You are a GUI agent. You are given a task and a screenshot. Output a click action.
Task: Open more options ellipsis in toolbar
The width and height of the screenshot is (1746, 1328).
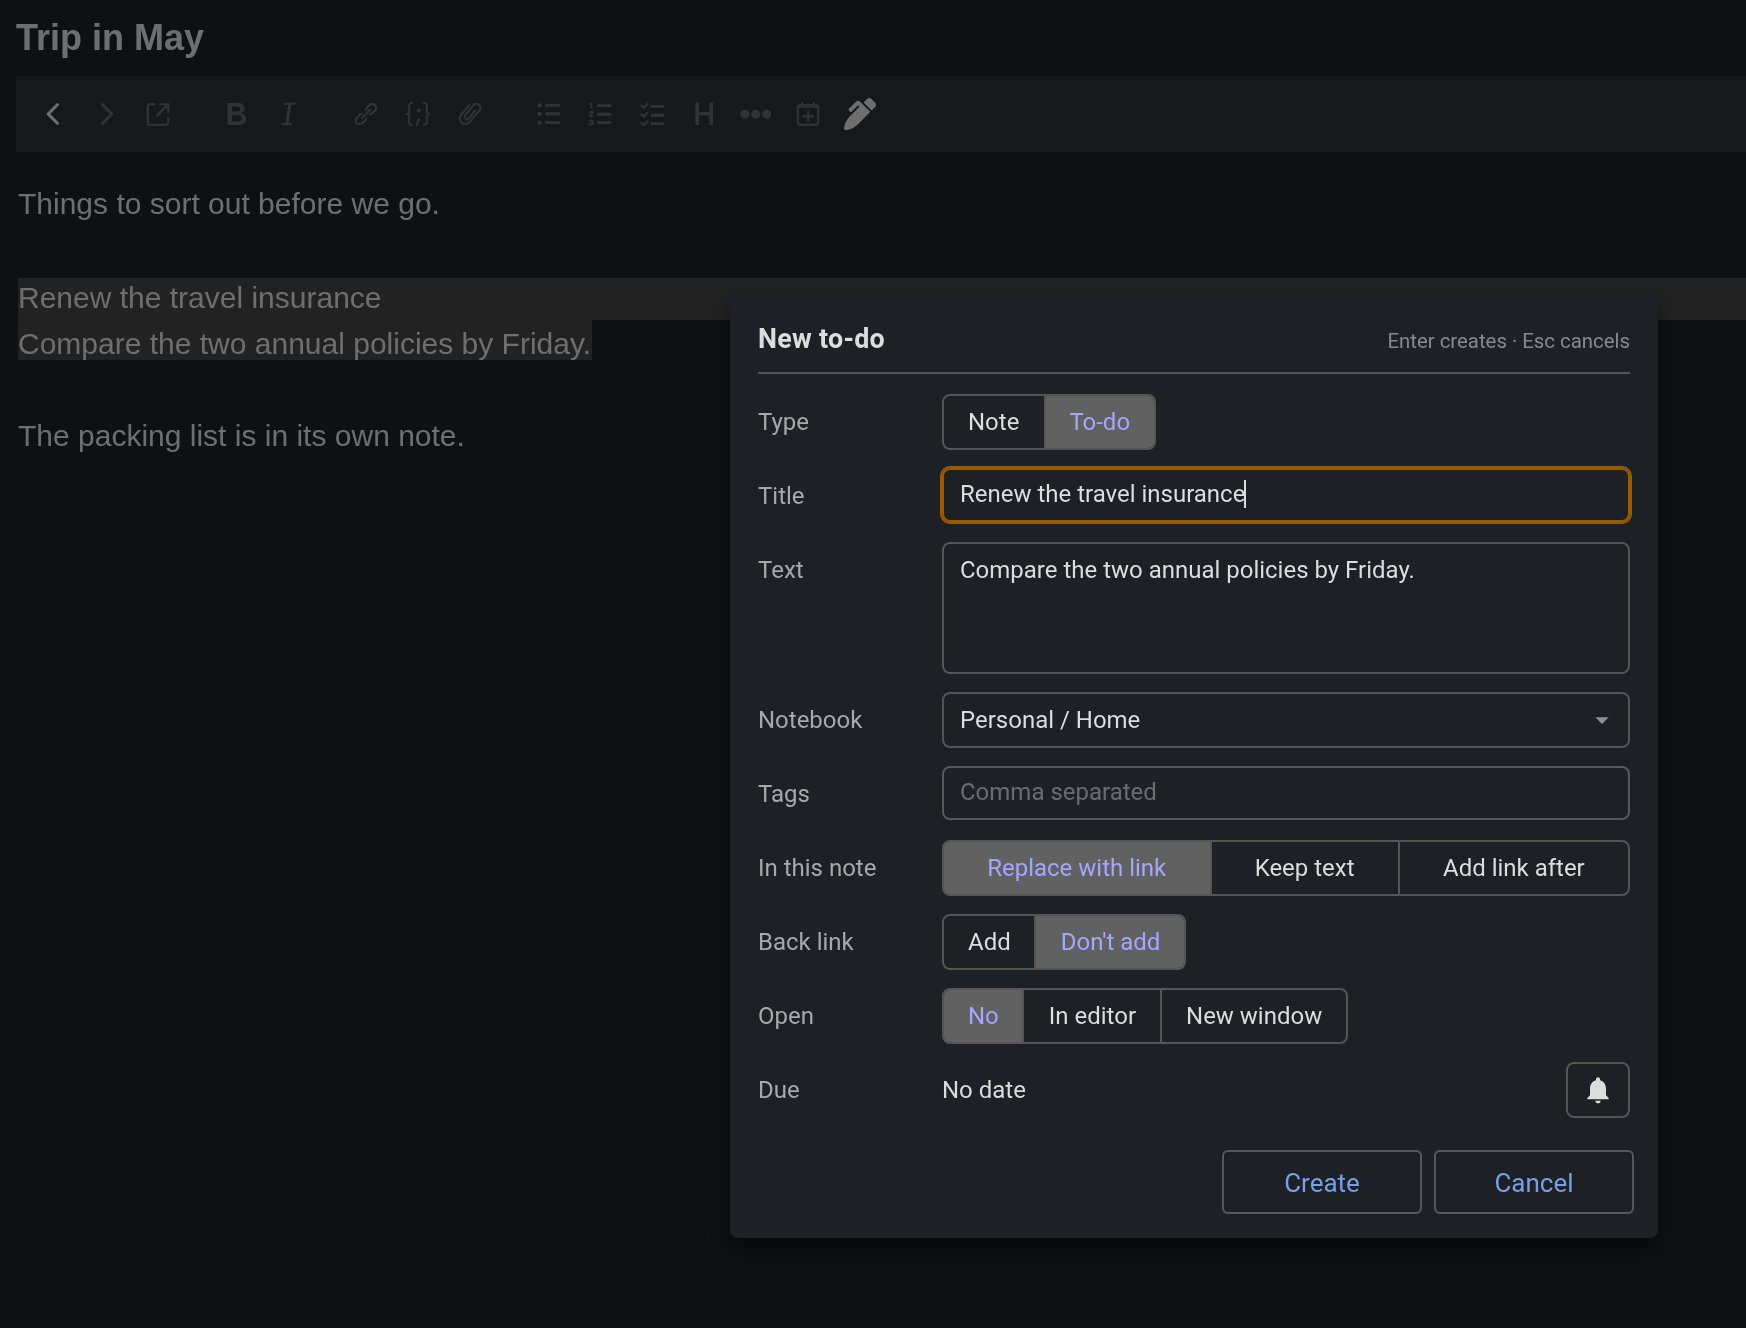[756, 114]
